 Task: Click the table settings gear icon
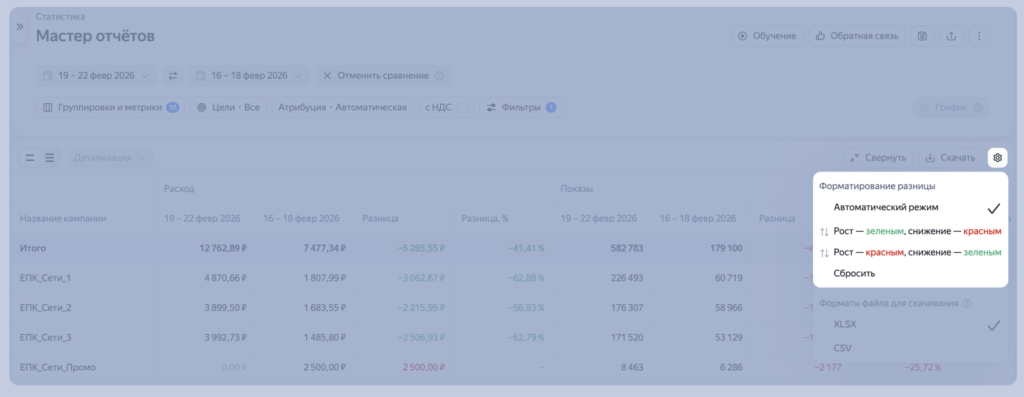click(x=997, y=158)
